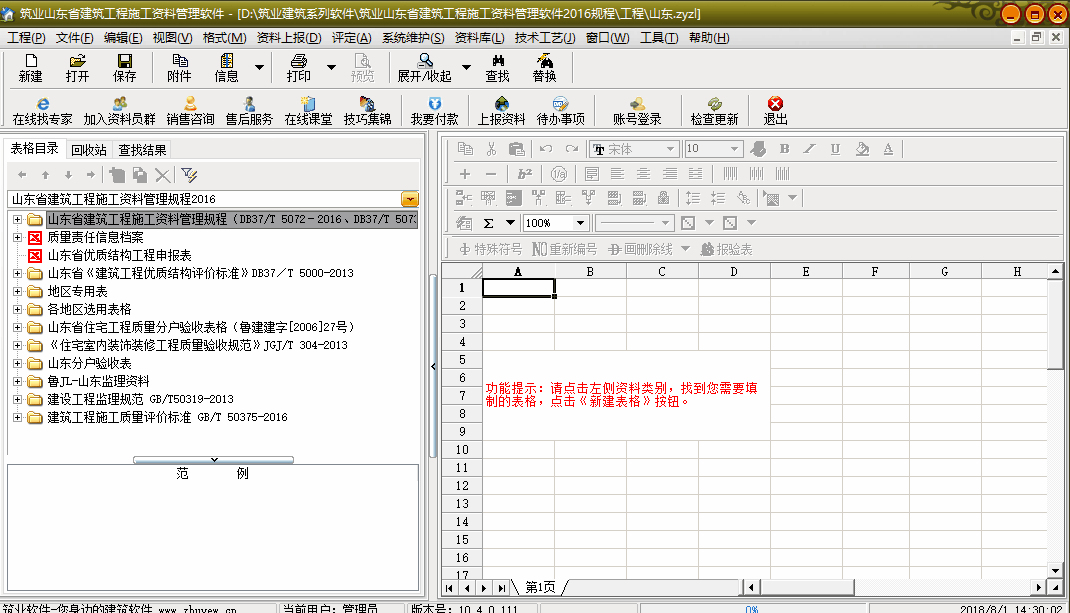Screen dimensions: 1070x613
Task: Open 在线找专家 online expert icon
Action: tap(42, 110)
